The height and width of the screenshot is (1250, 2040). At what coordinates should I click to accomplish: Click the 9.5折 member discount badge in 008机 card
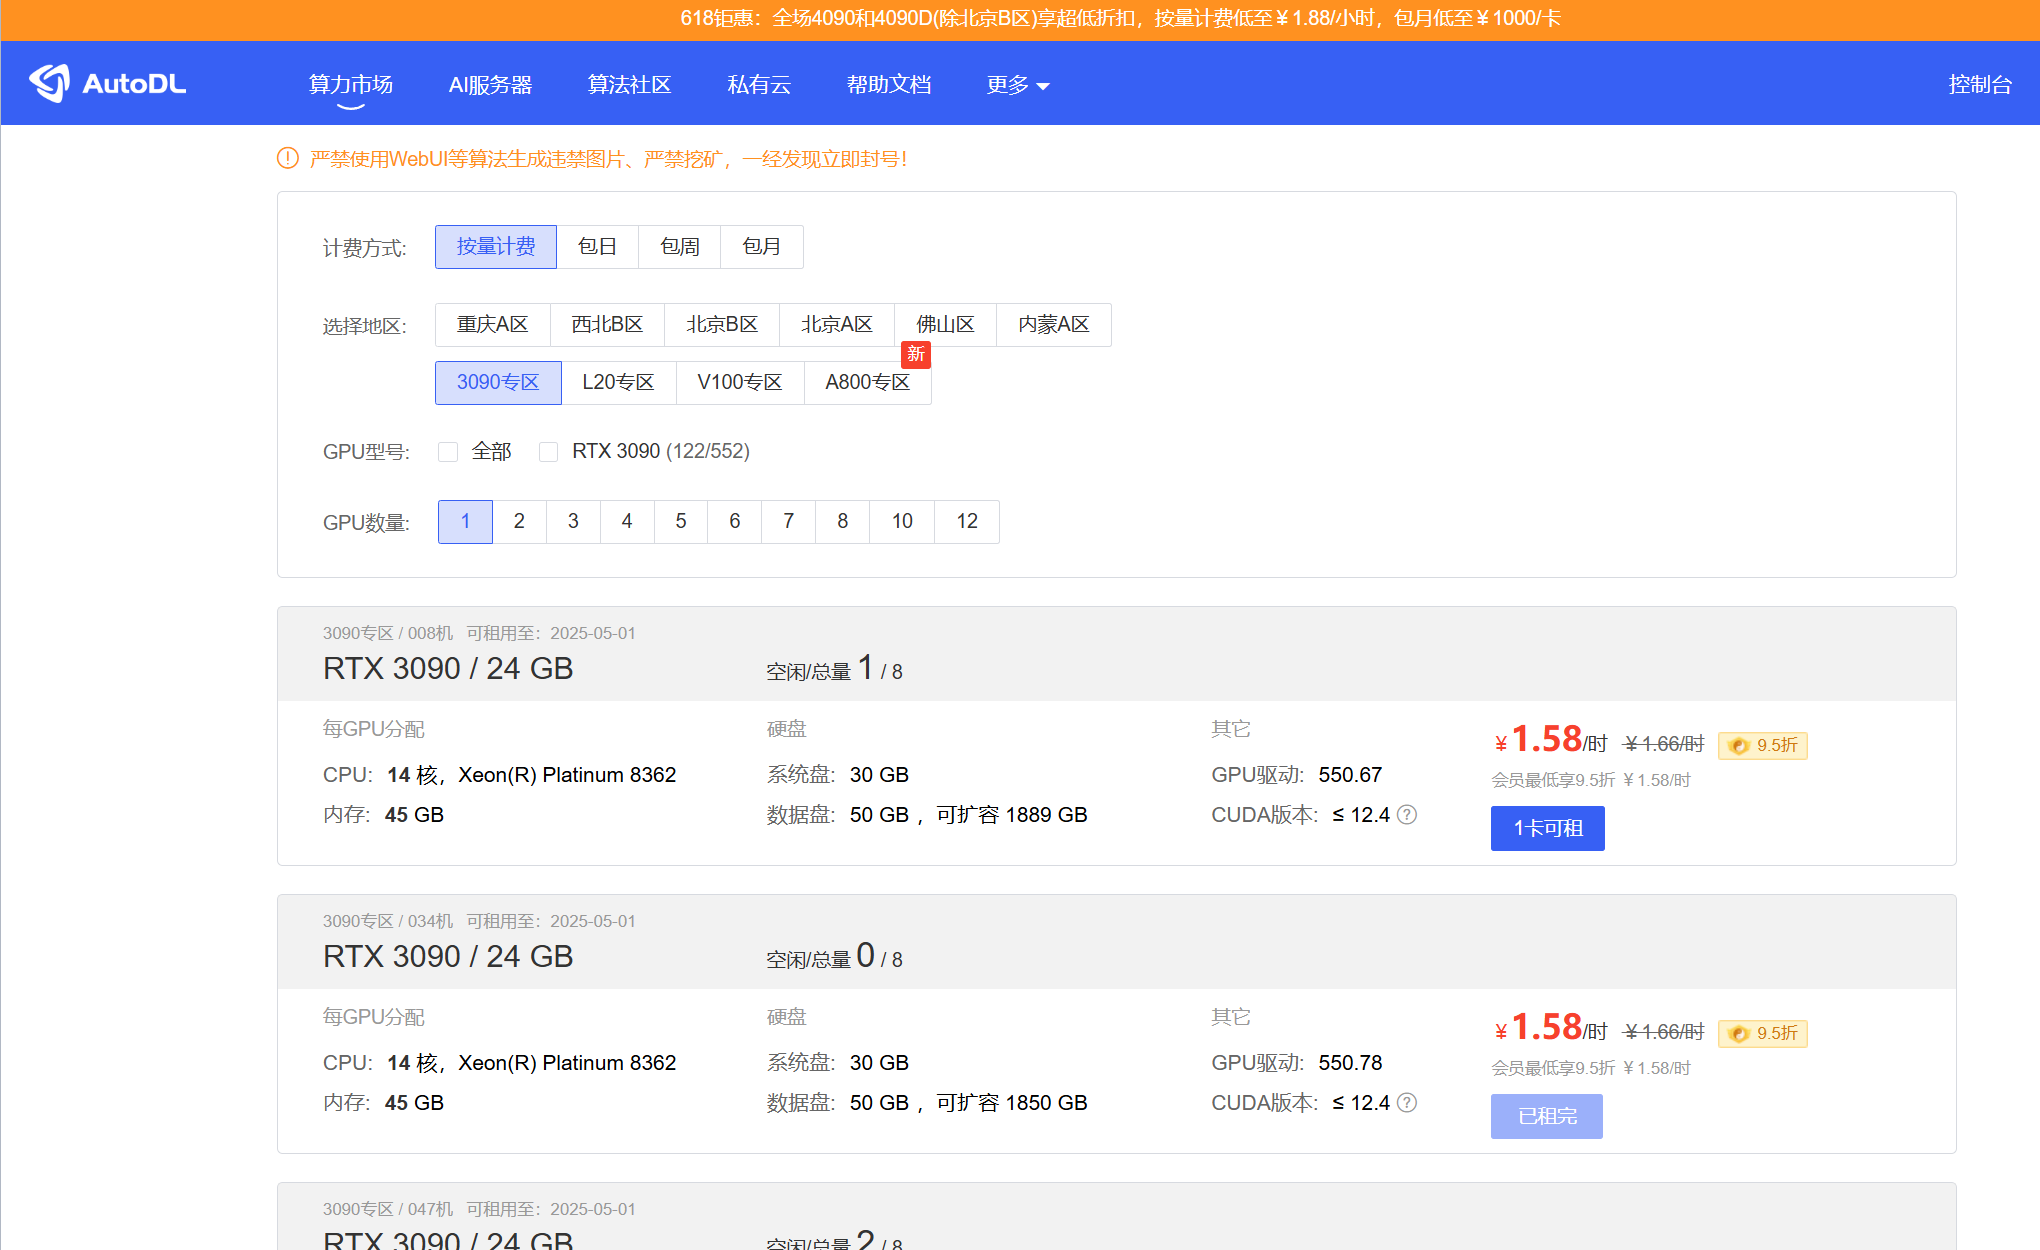[x=1763, y=745]
